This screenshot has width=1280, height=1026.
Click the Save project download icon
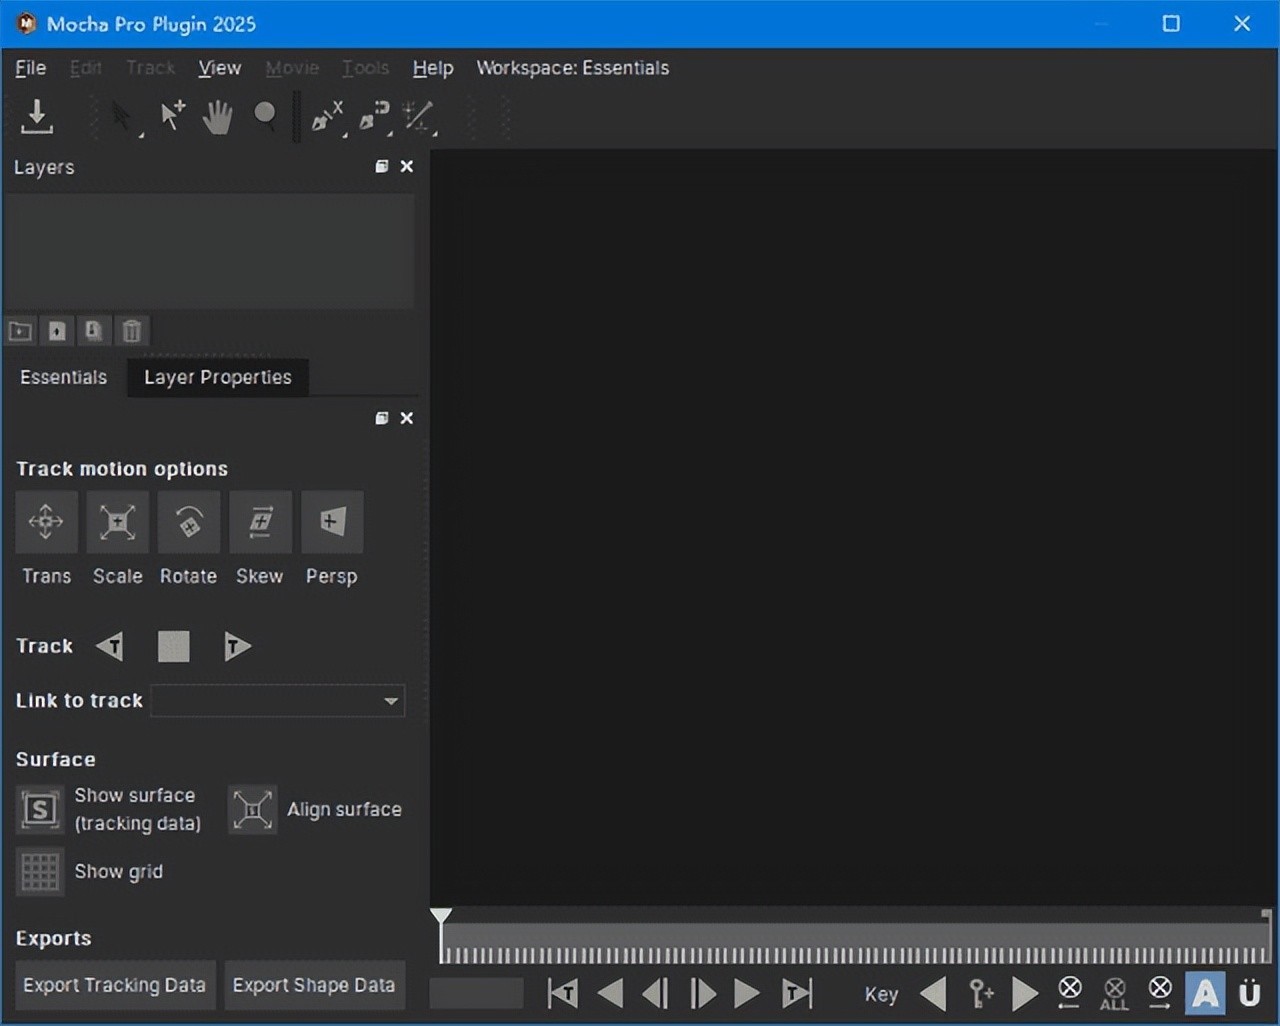(37, 116)
